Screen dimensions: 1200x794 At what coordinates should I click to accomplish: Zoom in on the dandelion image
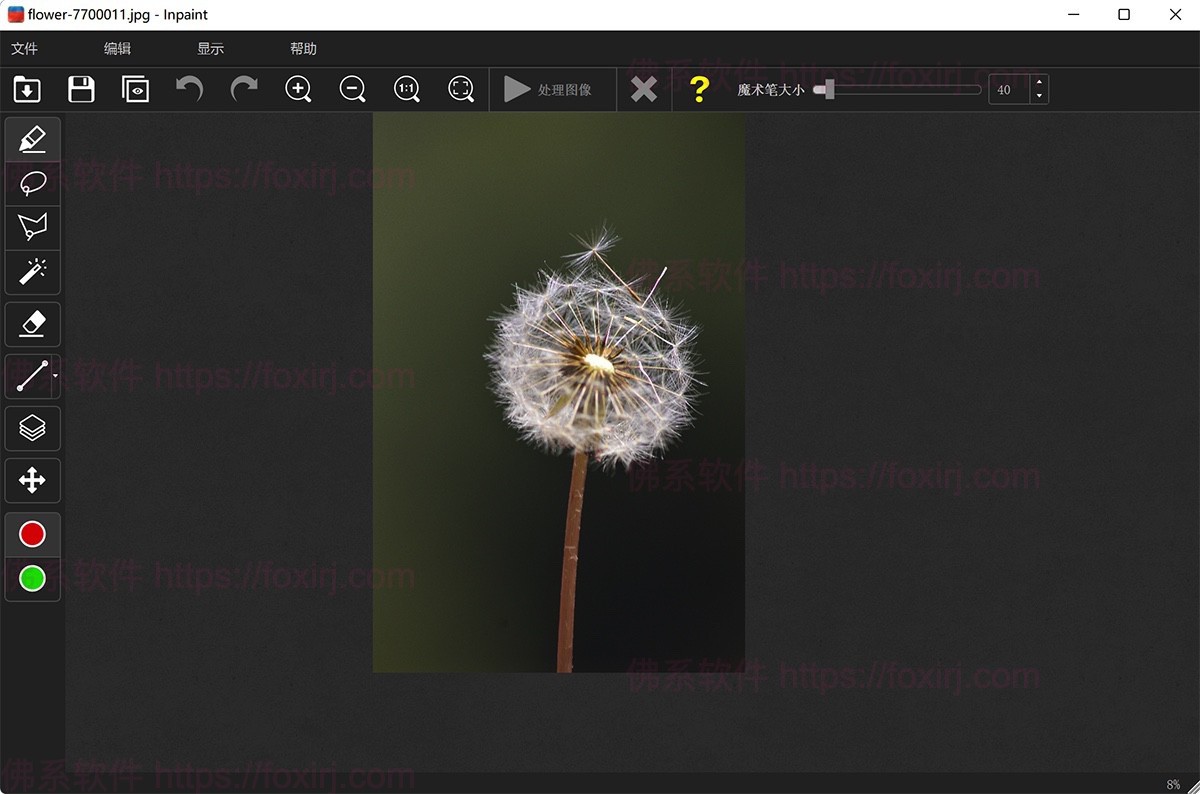coord(298,89)
